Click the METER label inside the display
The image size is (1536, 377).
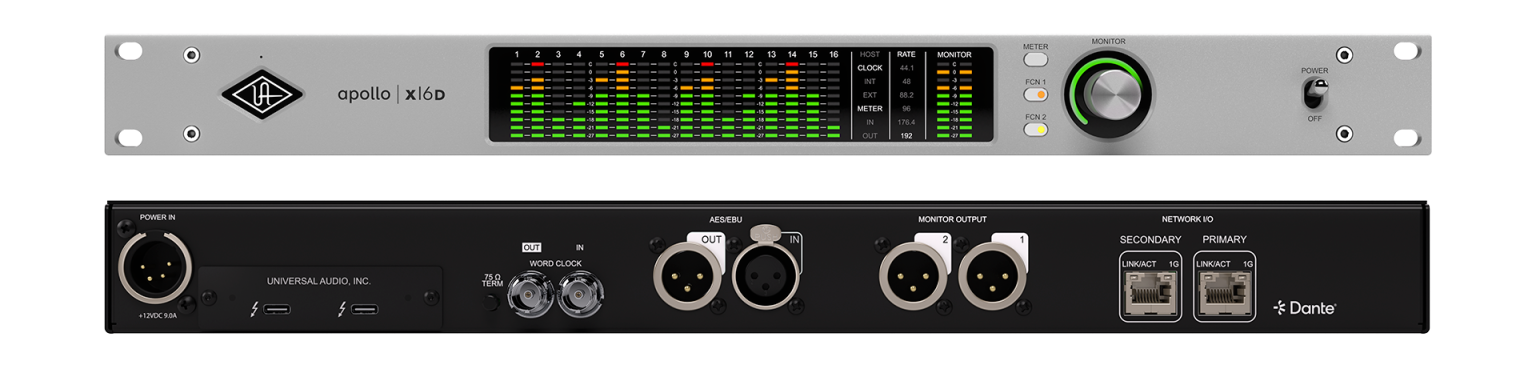click(x=869, y=108)
